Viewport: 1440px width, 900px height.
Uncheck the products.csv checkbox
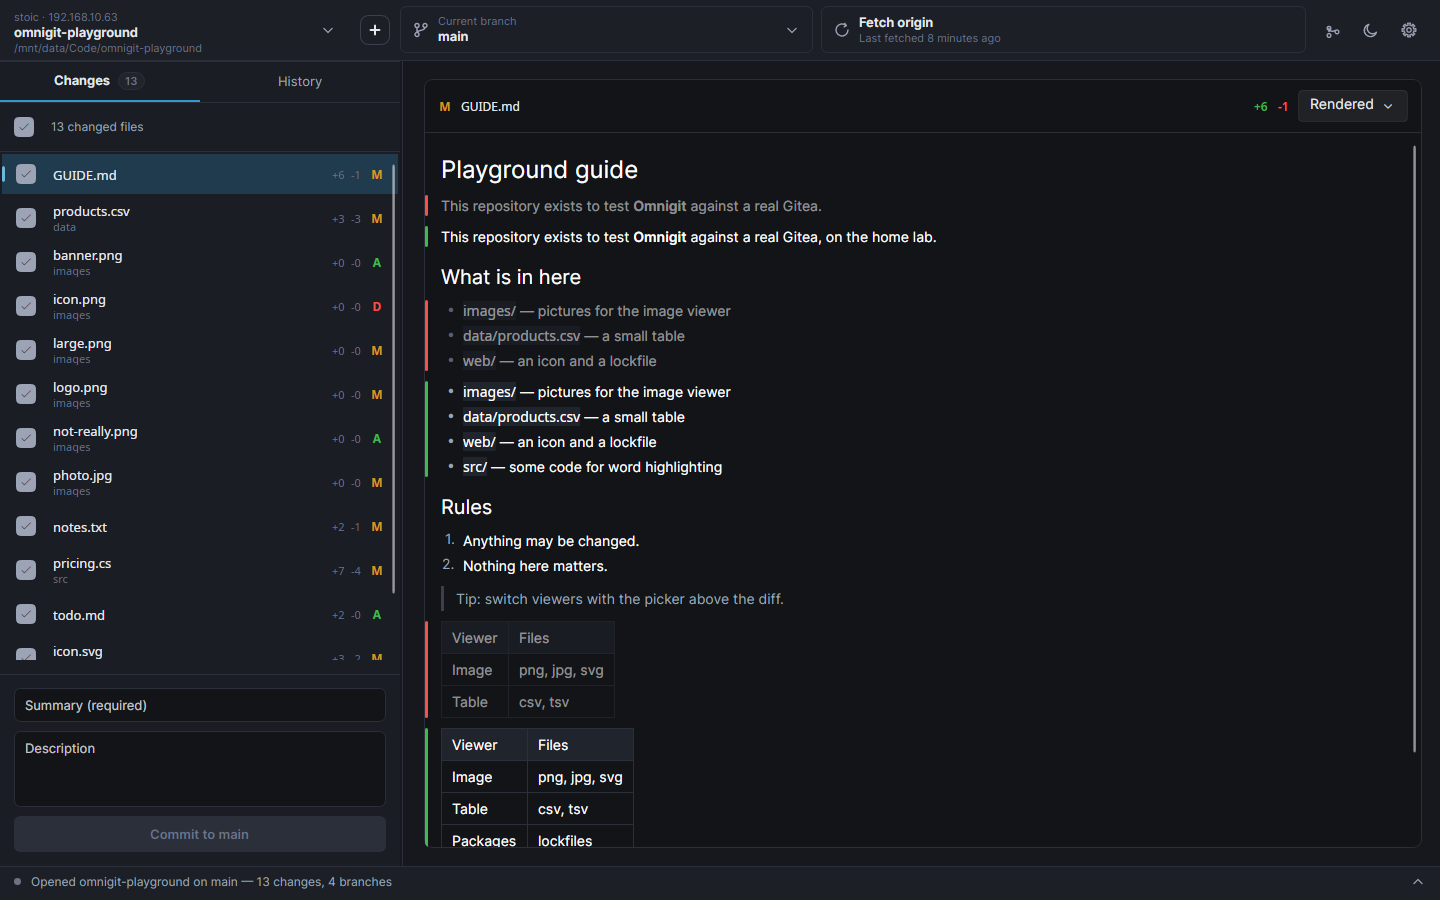pyautogui.click(x=26, y=218)
